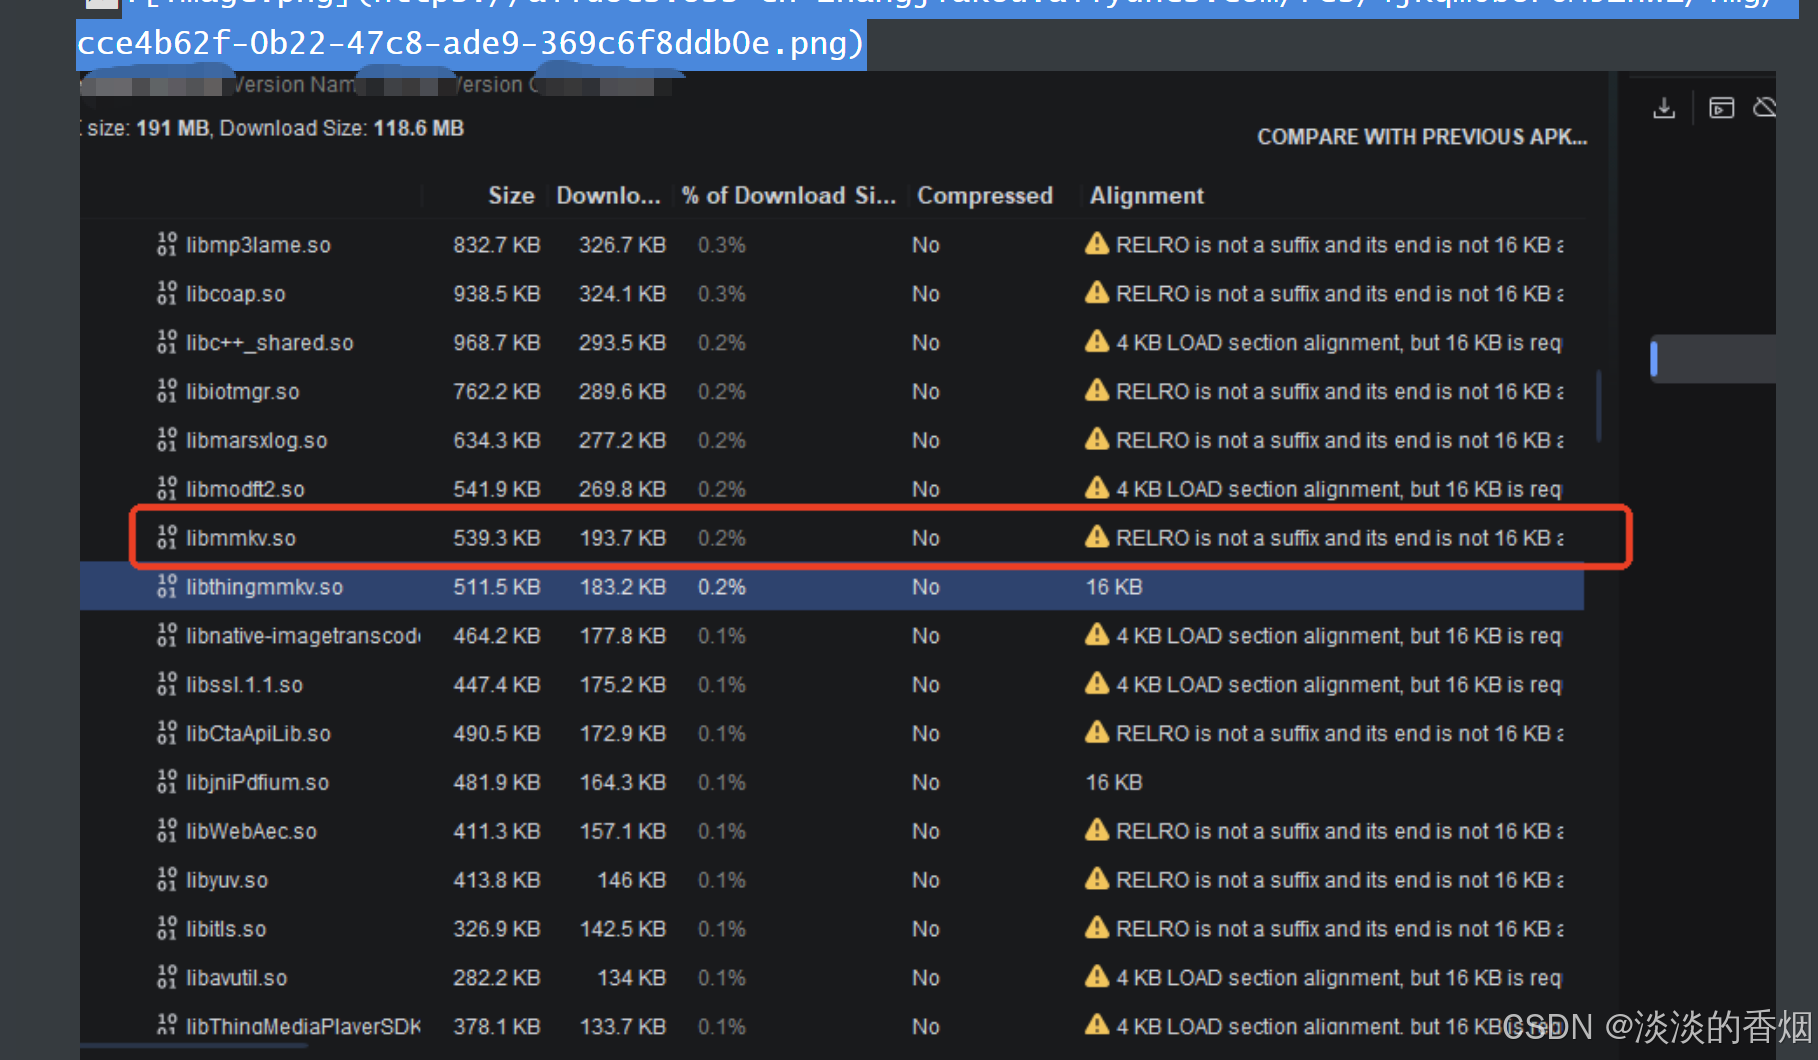Image resolution: width=1818 pixels, height=1060 pixels.
Task: Click the download icon in the right toolbar
Action: click(x=1664, y=108)
